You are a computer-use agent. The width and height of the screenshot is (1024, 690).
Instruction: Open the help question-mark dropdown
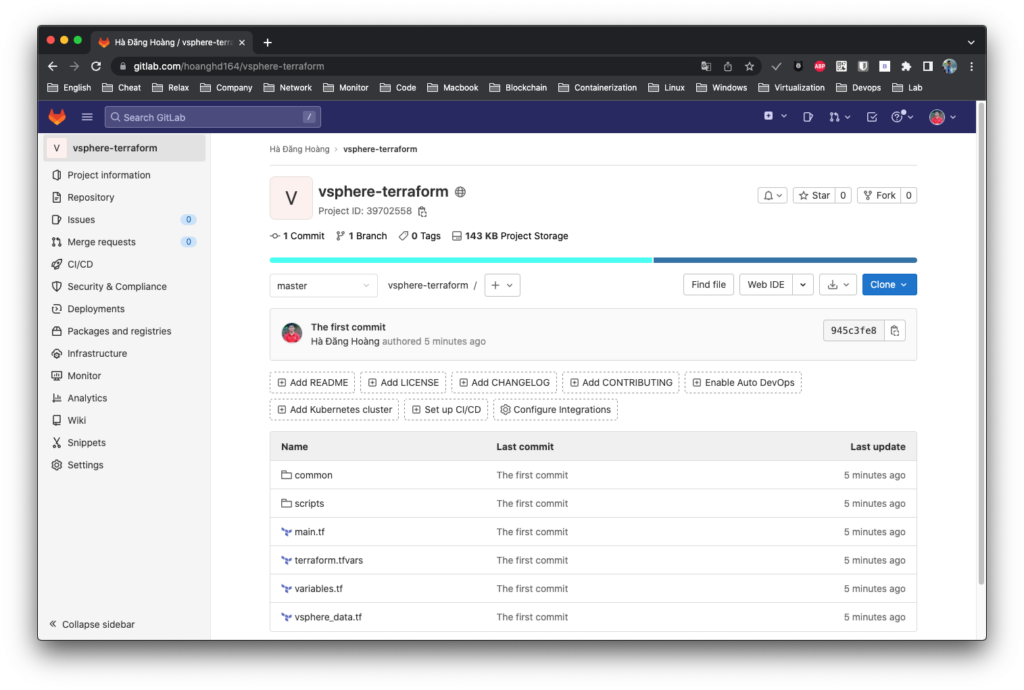click(x=902, y=117)
